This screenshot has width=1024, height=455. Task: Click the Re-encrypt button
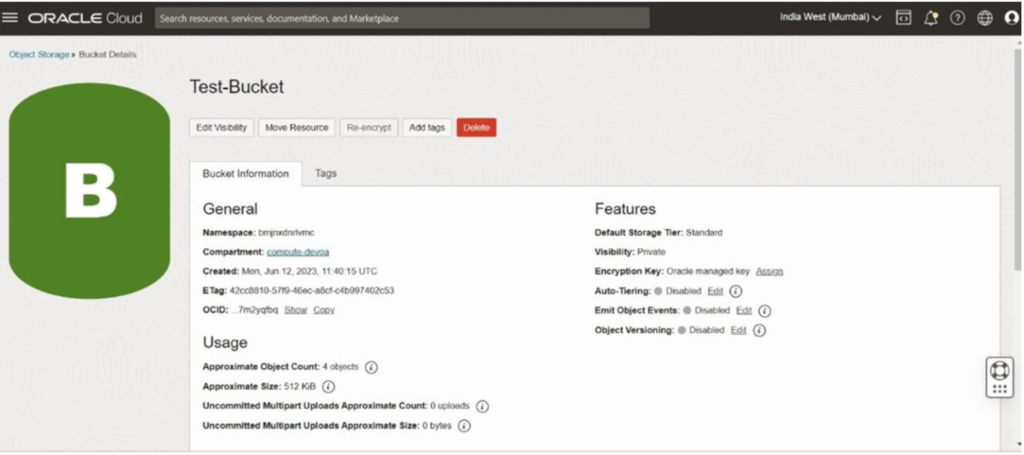(x=369, y=128)
